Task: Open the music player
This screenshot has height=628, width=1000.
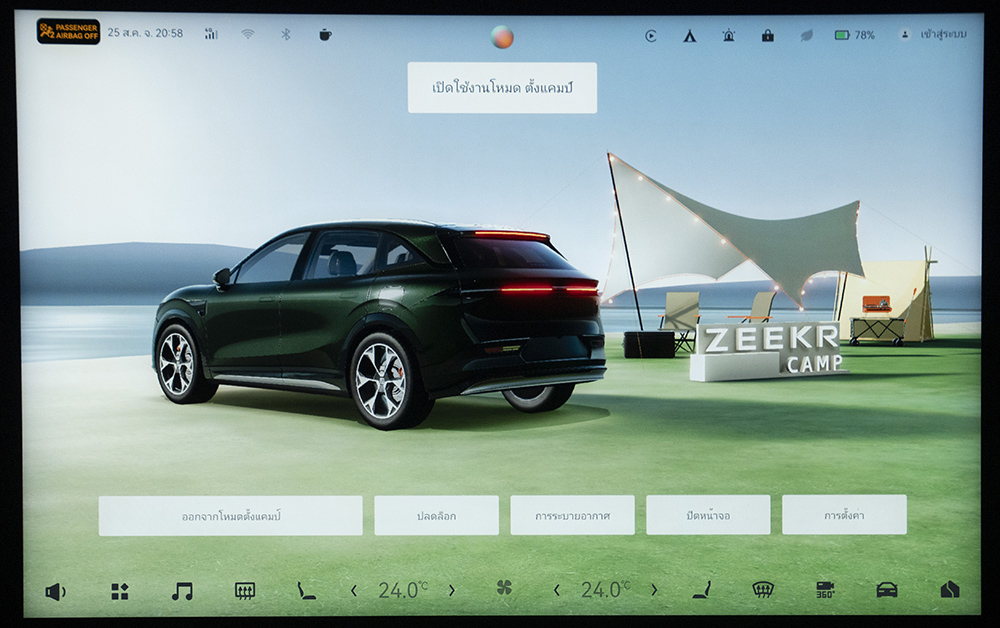Action: 182,591
